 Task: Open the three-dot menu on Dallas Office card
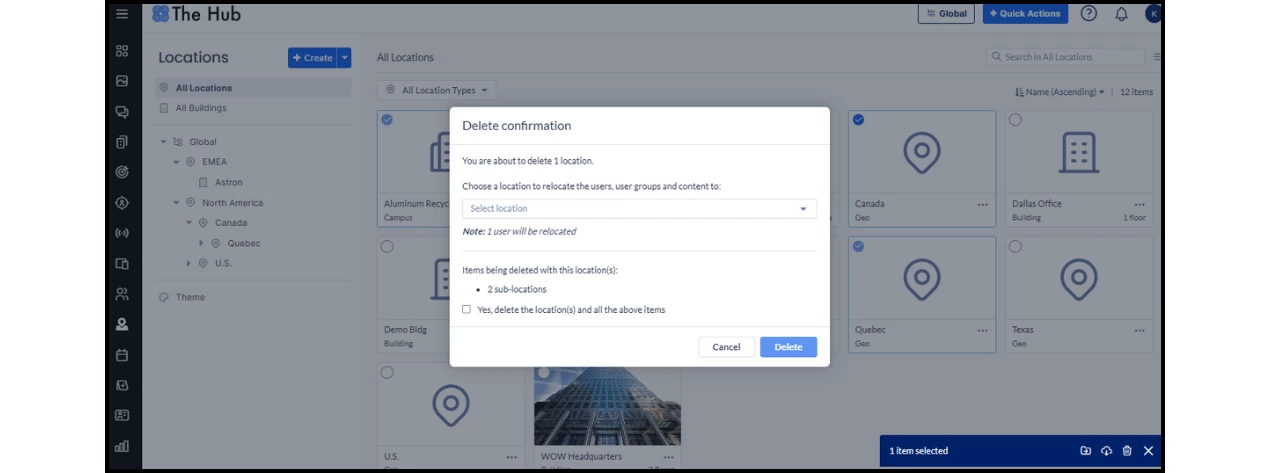coord(1139,204)
